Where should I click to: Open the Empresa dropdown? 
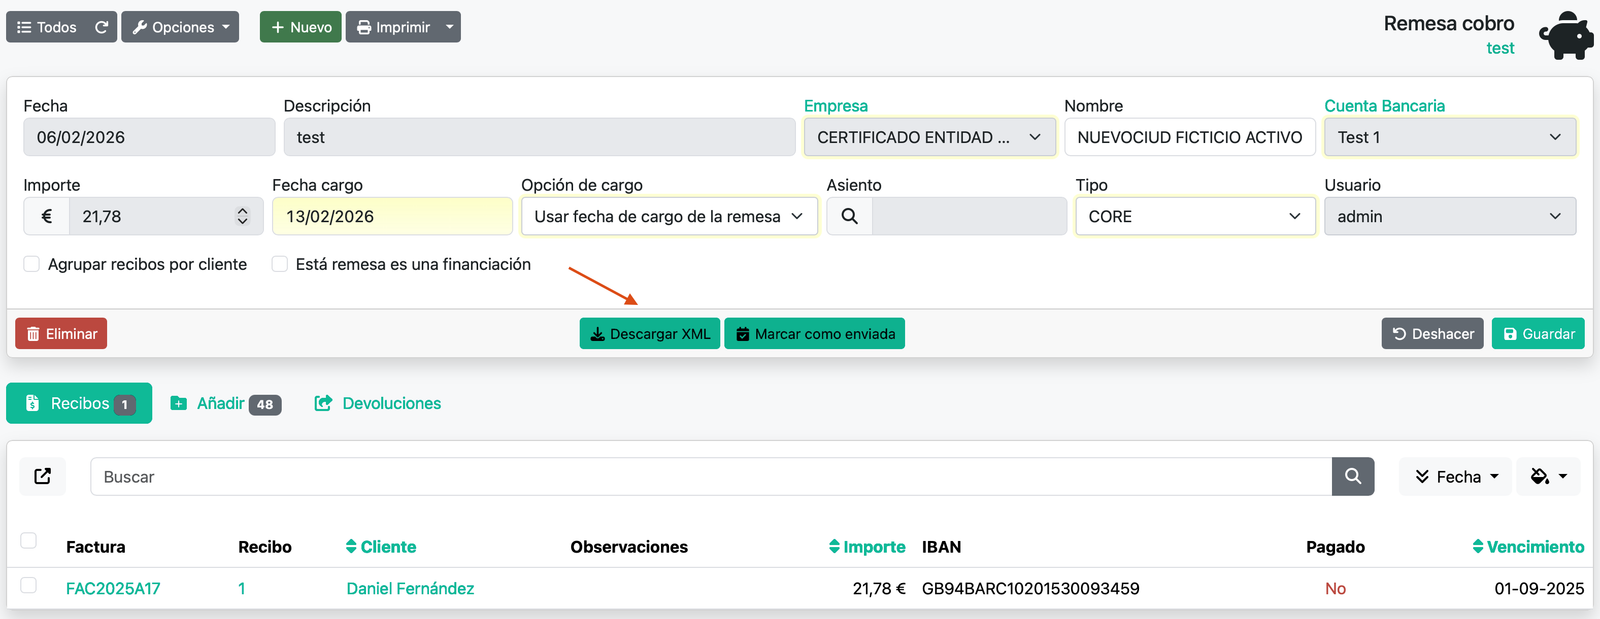point(930,137)
